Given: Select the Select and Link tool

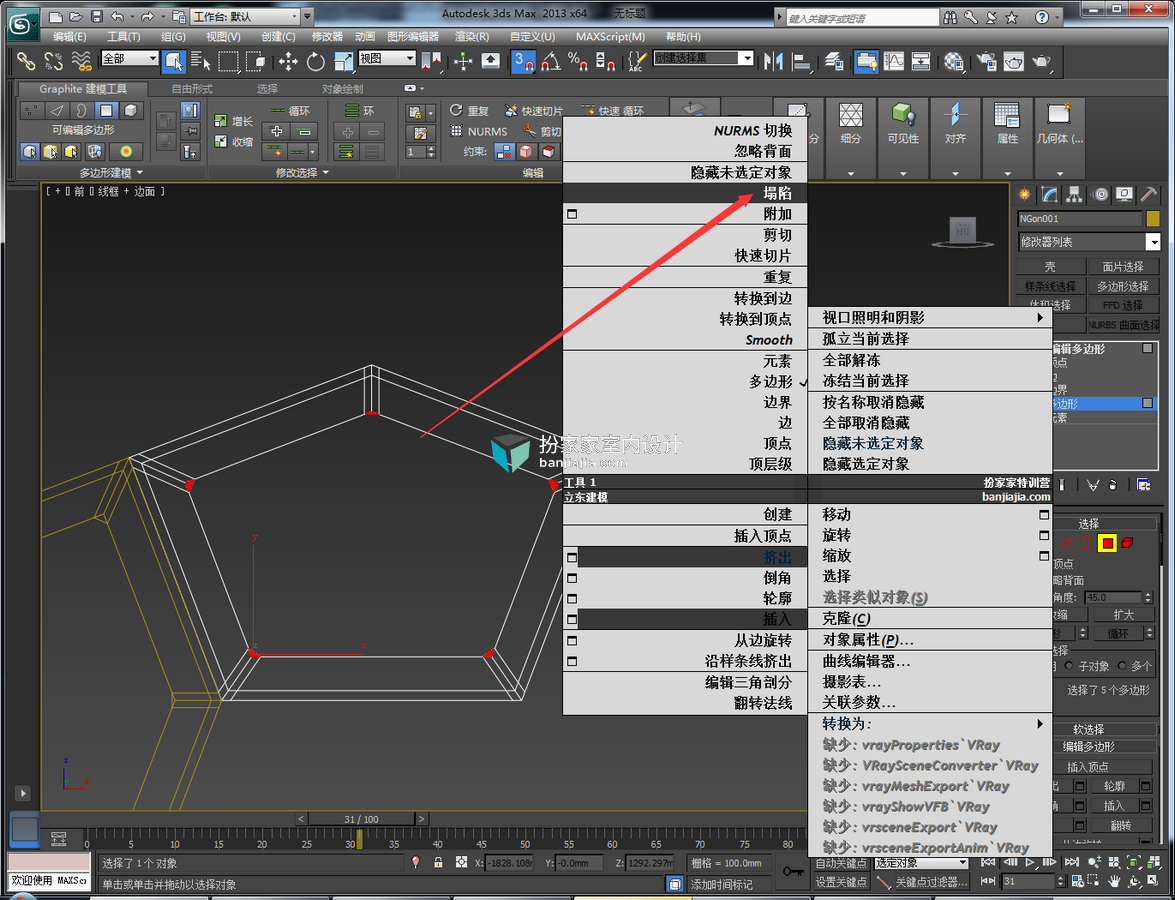Looking at the screenshot, I should click(x=26, y=61).
